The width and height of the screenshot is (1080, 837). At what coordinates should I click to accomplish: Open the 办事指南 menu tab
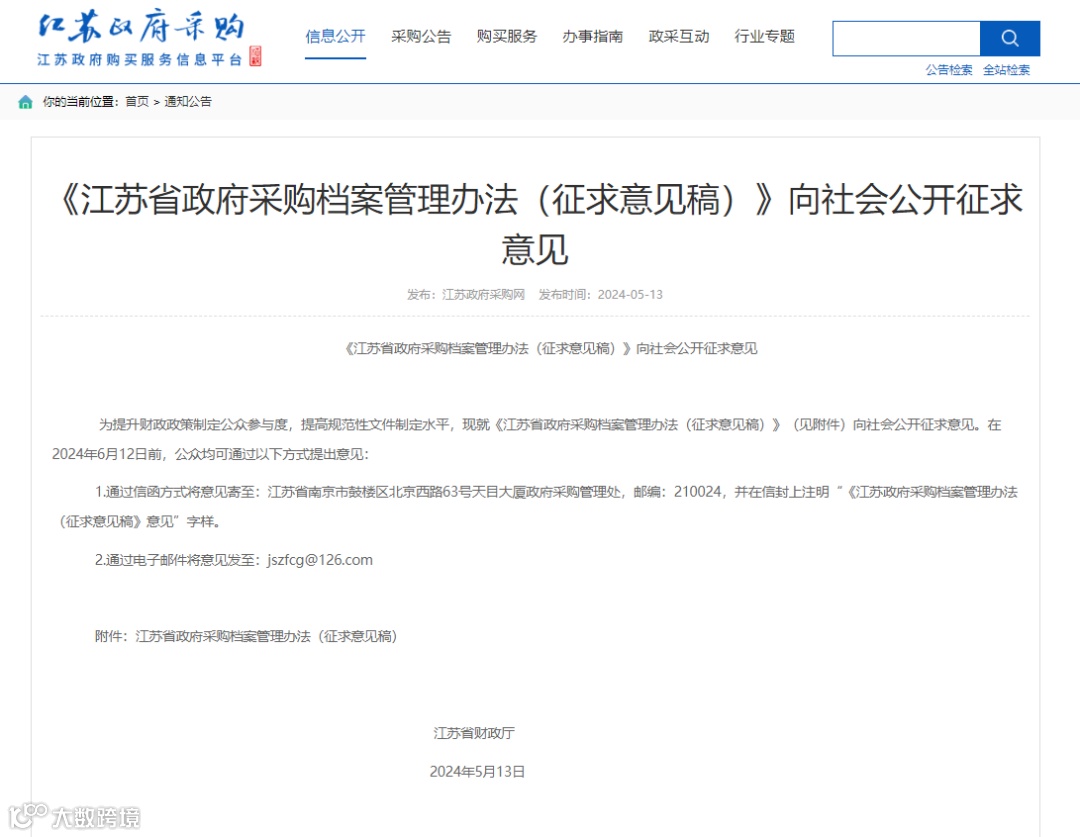(592, 37)
